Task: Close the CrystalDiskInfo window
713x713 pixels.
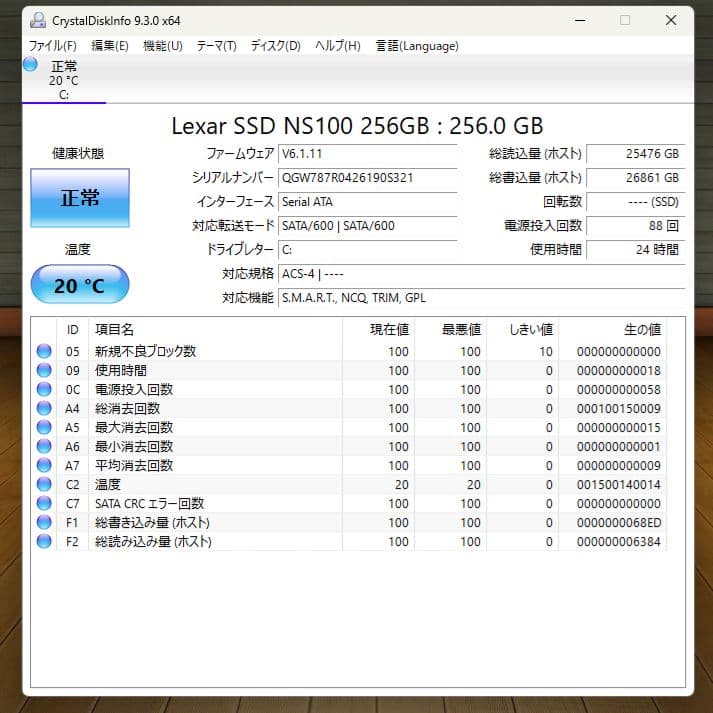Action: pos(671,20)
